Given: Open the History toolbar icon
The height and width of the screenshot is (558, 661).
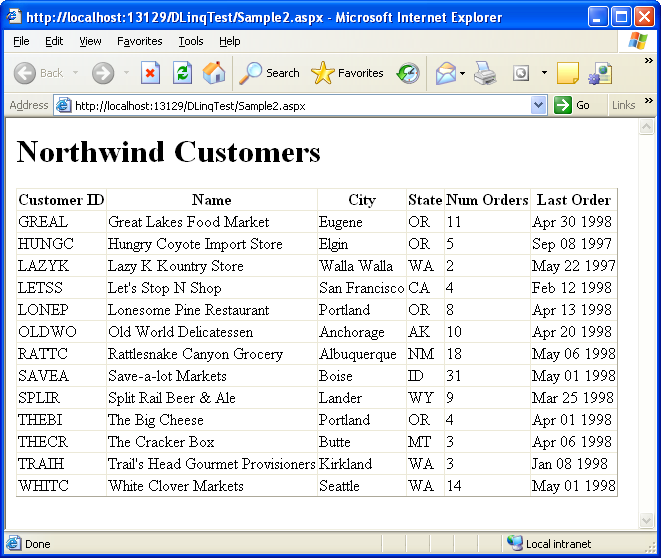Looking at the screenshot, I should (408, 73).
